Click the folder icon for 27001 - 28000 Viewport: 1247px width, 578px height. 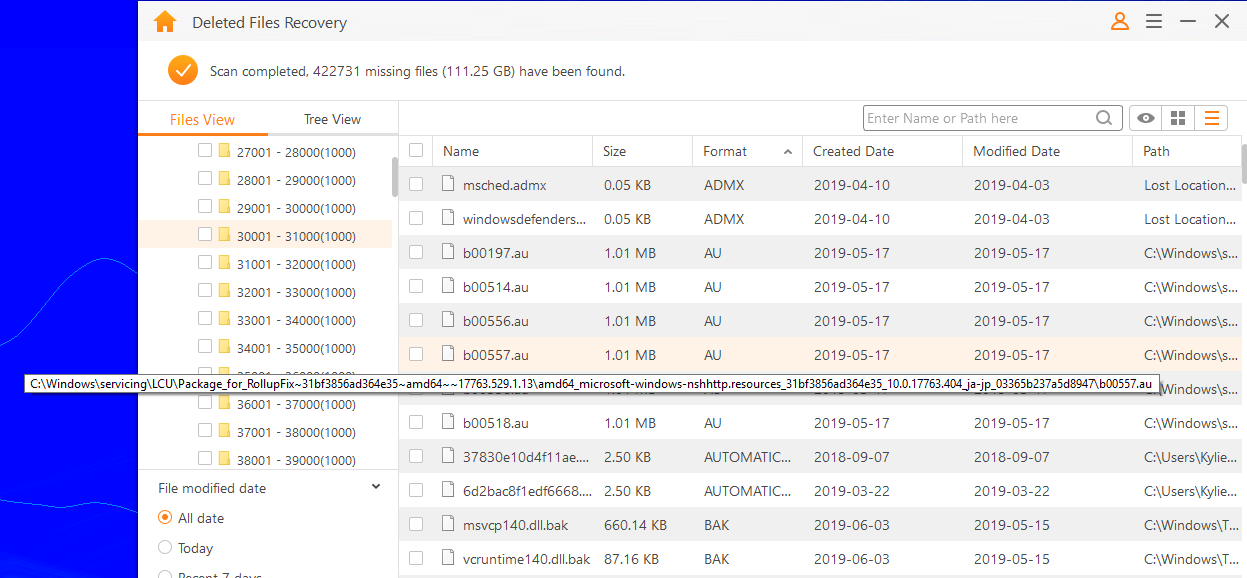tap(225, 151)
